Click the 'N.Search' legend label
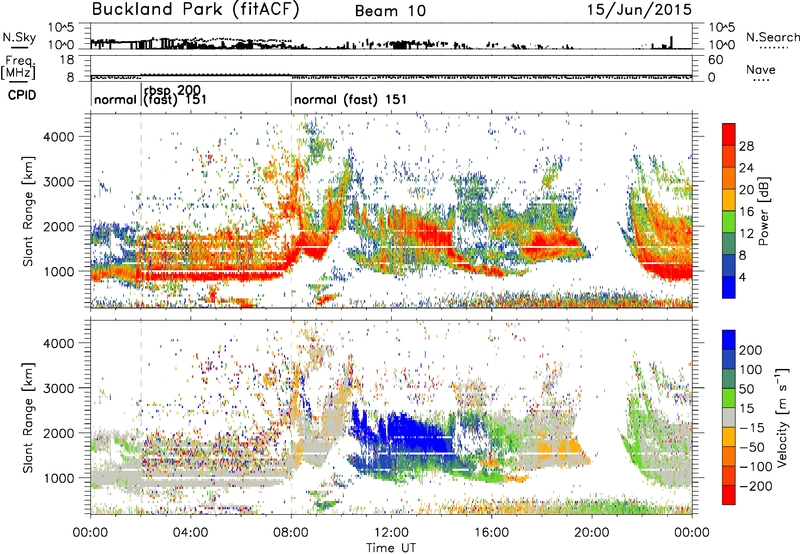 tap(772, 37)
